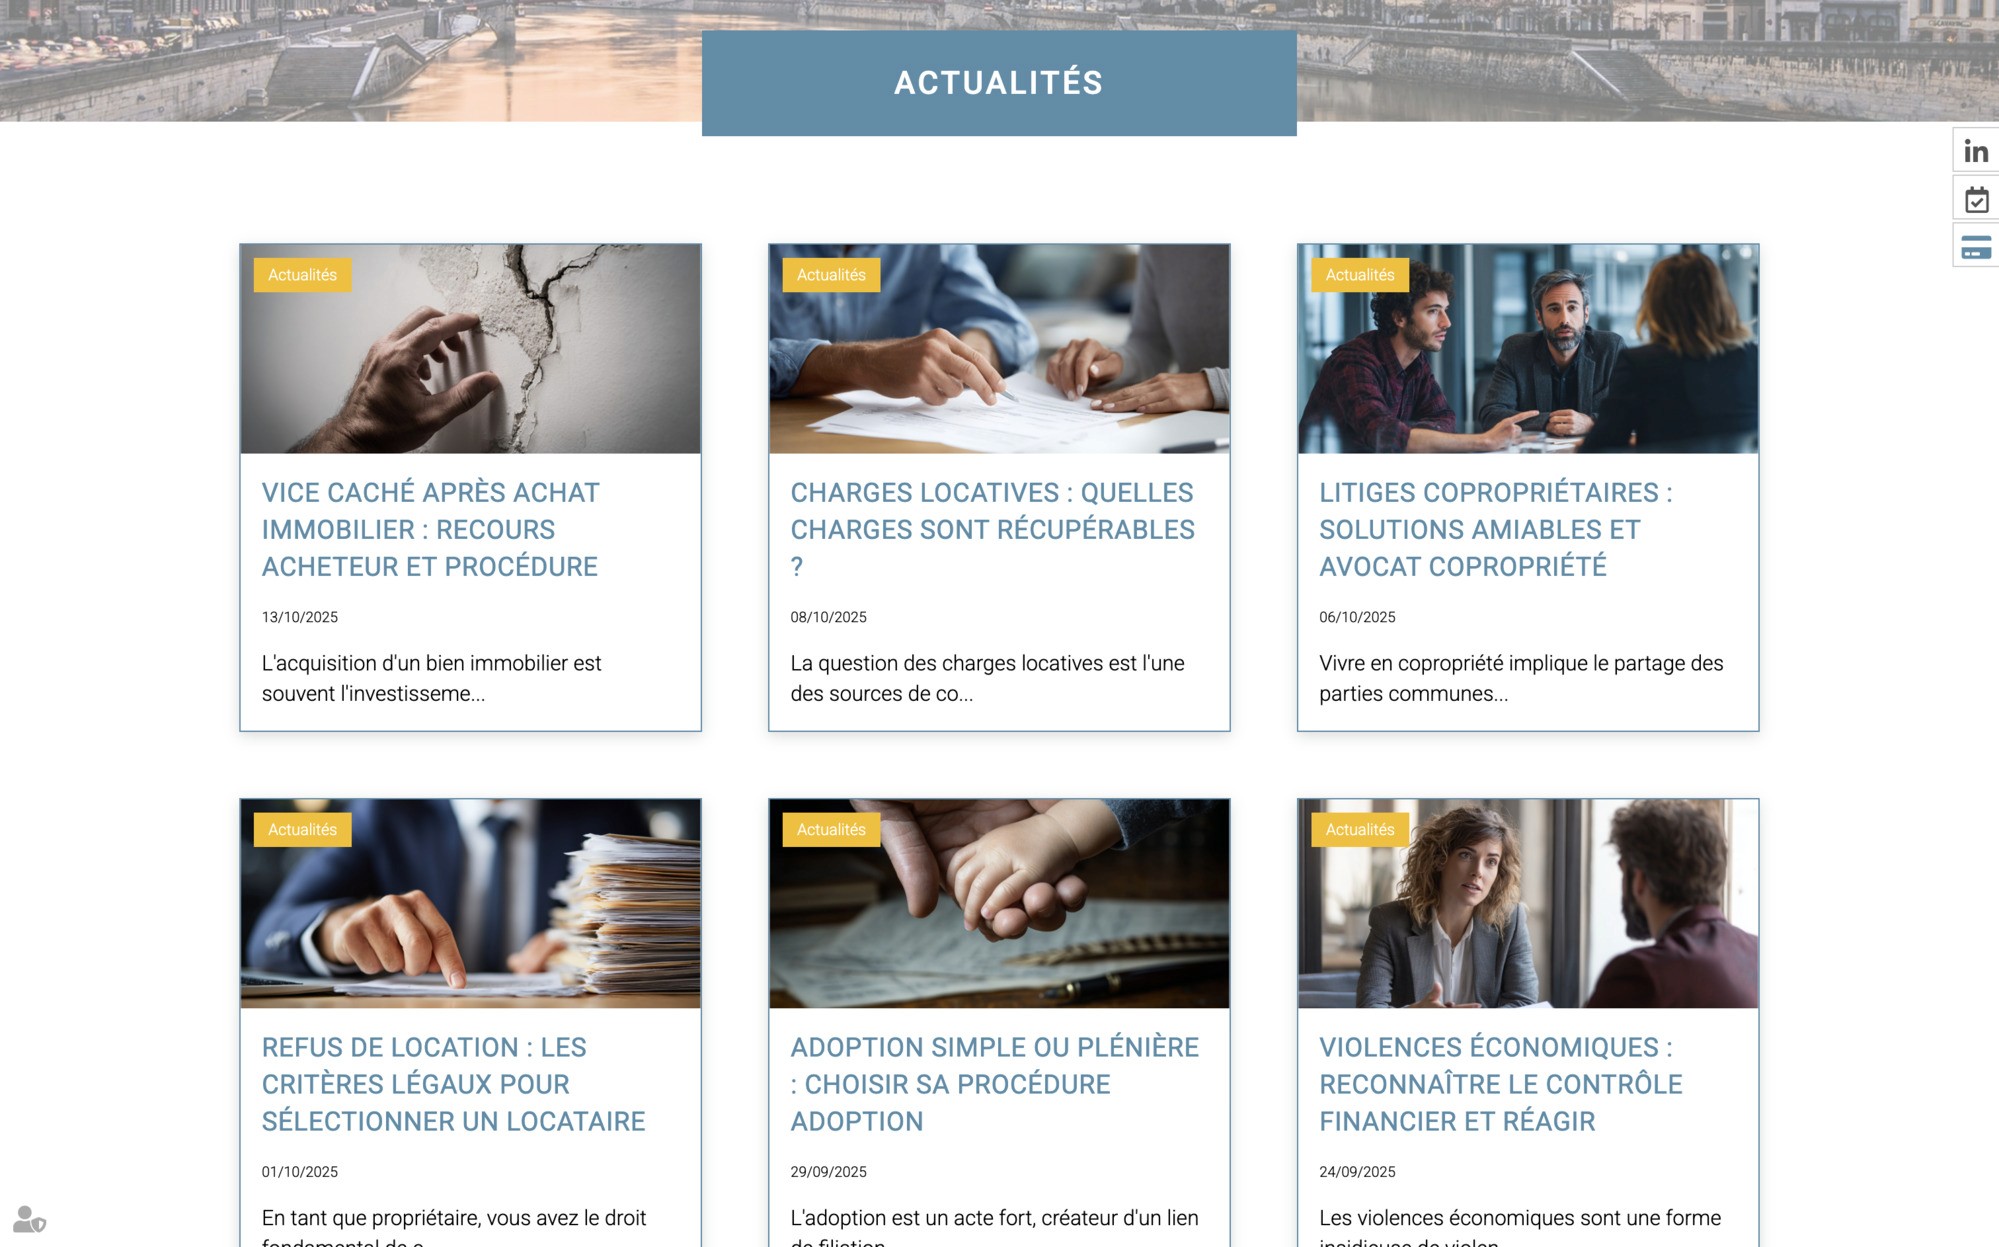Click the credit card payment icon
The height and width of the screenshot is (1247, 1999).
coord(1975,246)
